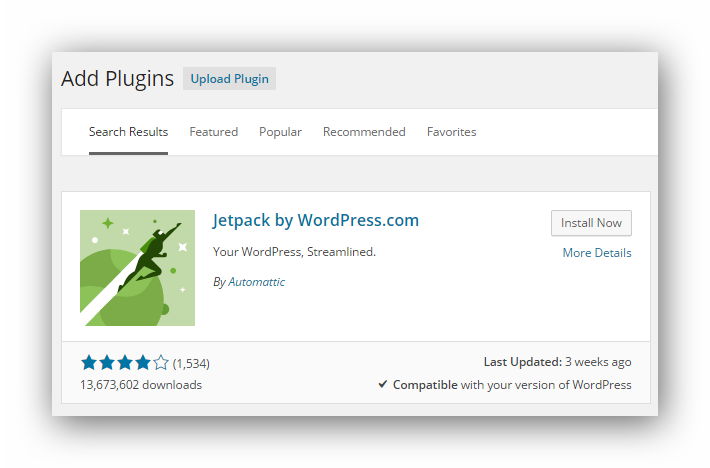Click the Add Plugins heading
This screenshot has height=468, width=710.
point(117,79)
